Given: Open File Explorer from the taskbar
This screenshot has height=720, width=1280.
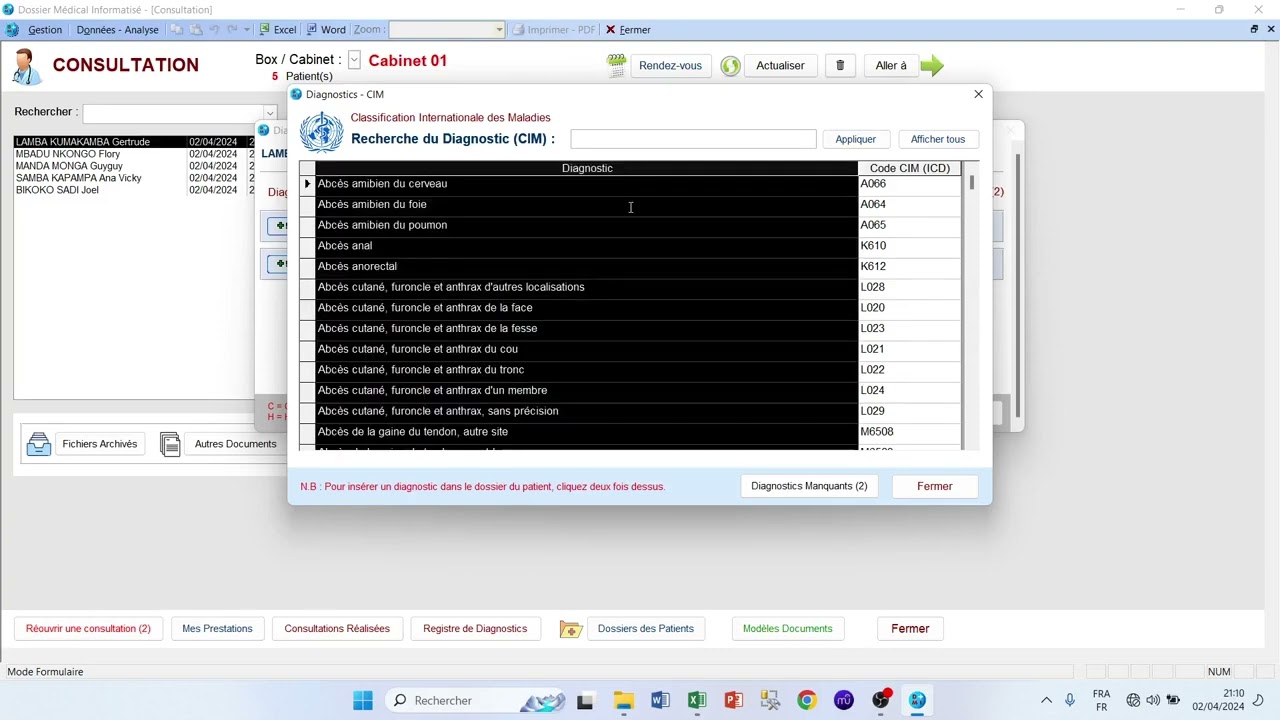Looking at the screenshot, I should coord(623,700).
